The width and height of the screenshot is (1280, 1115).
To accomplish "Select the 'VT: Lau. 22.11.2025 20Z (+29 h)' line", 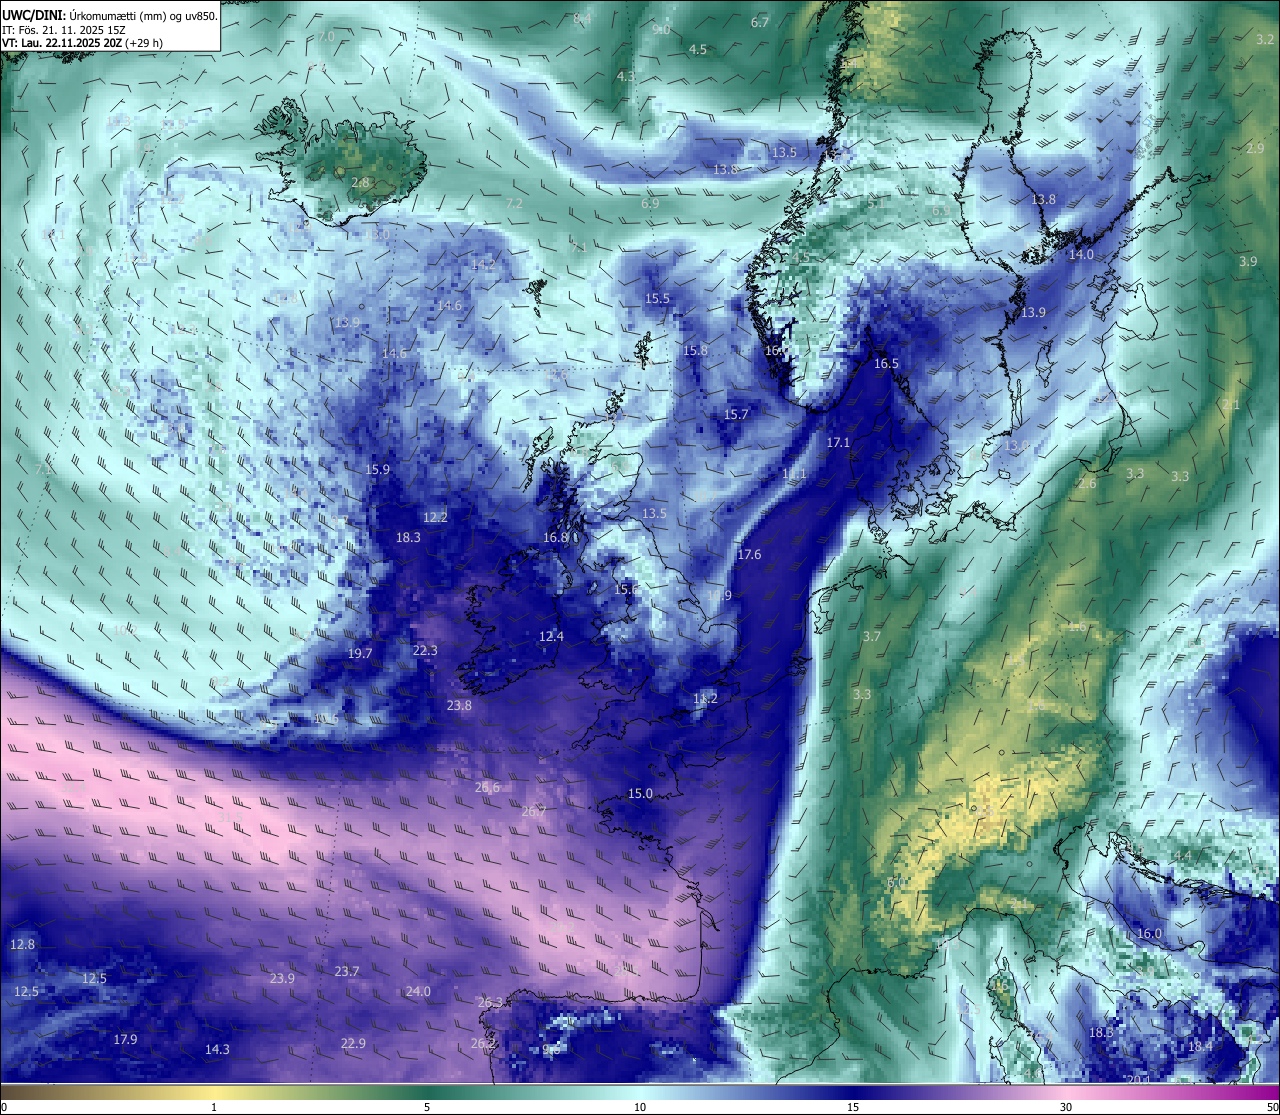I will [83, 43].
